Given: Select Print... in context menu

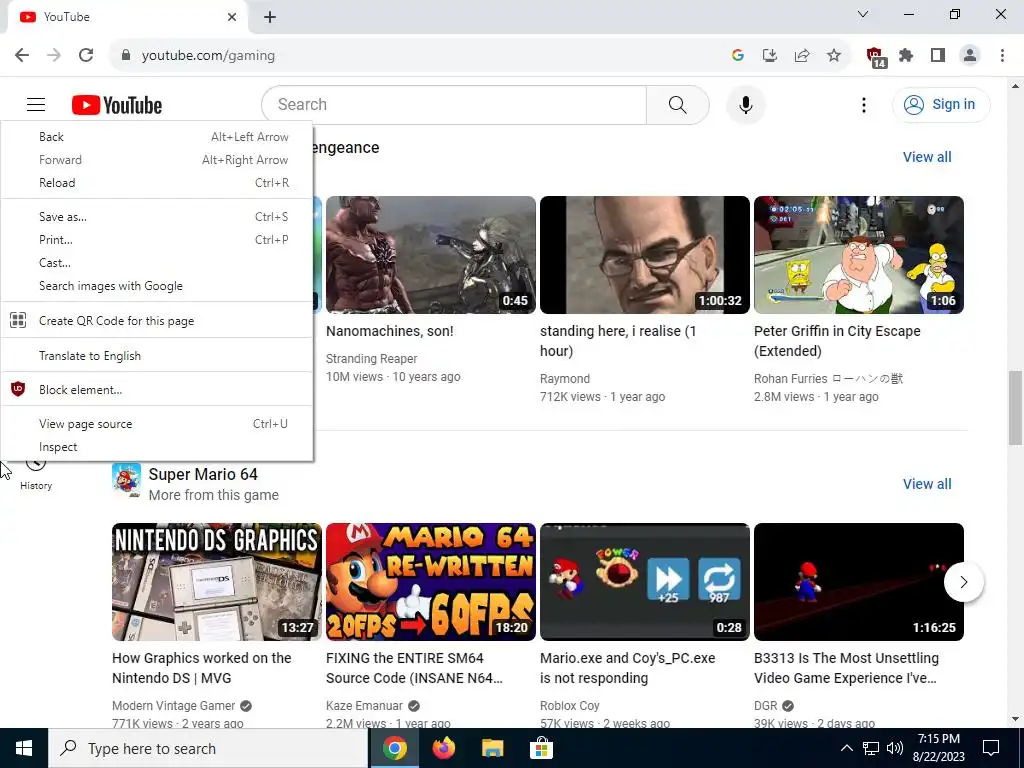Looking at the screenshot, I should (157, 240).
